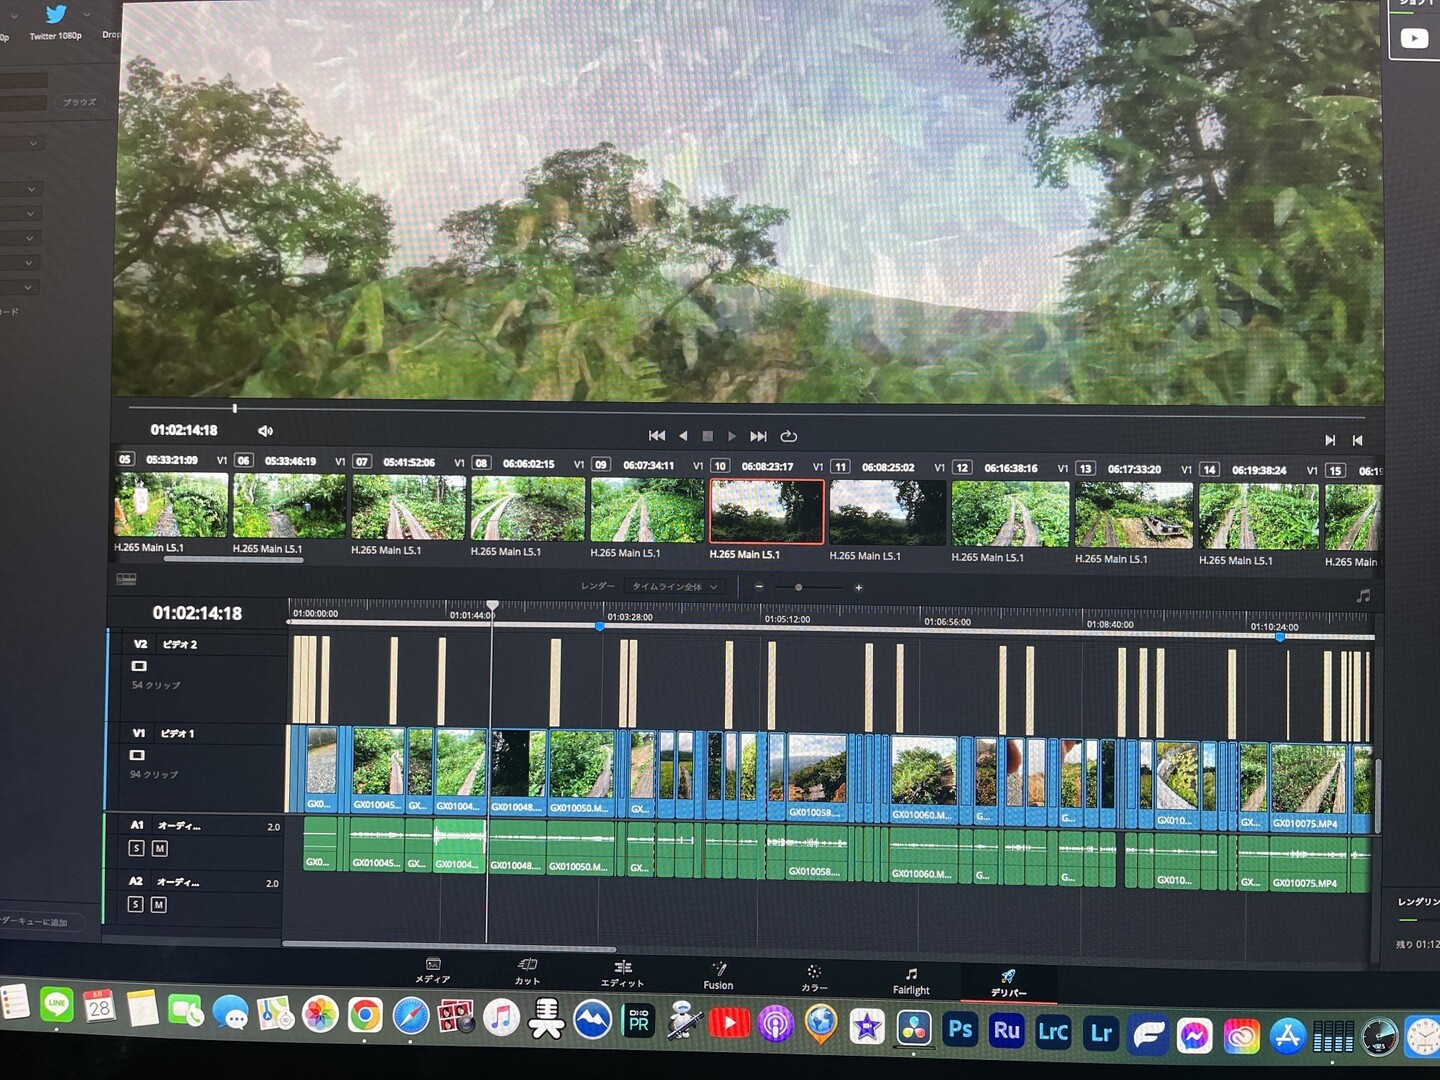The height and width of the screenshot is (1080, 1440).
Task: Open the render range タイムライン全体 dropdown
Action: tap(674, 587)
